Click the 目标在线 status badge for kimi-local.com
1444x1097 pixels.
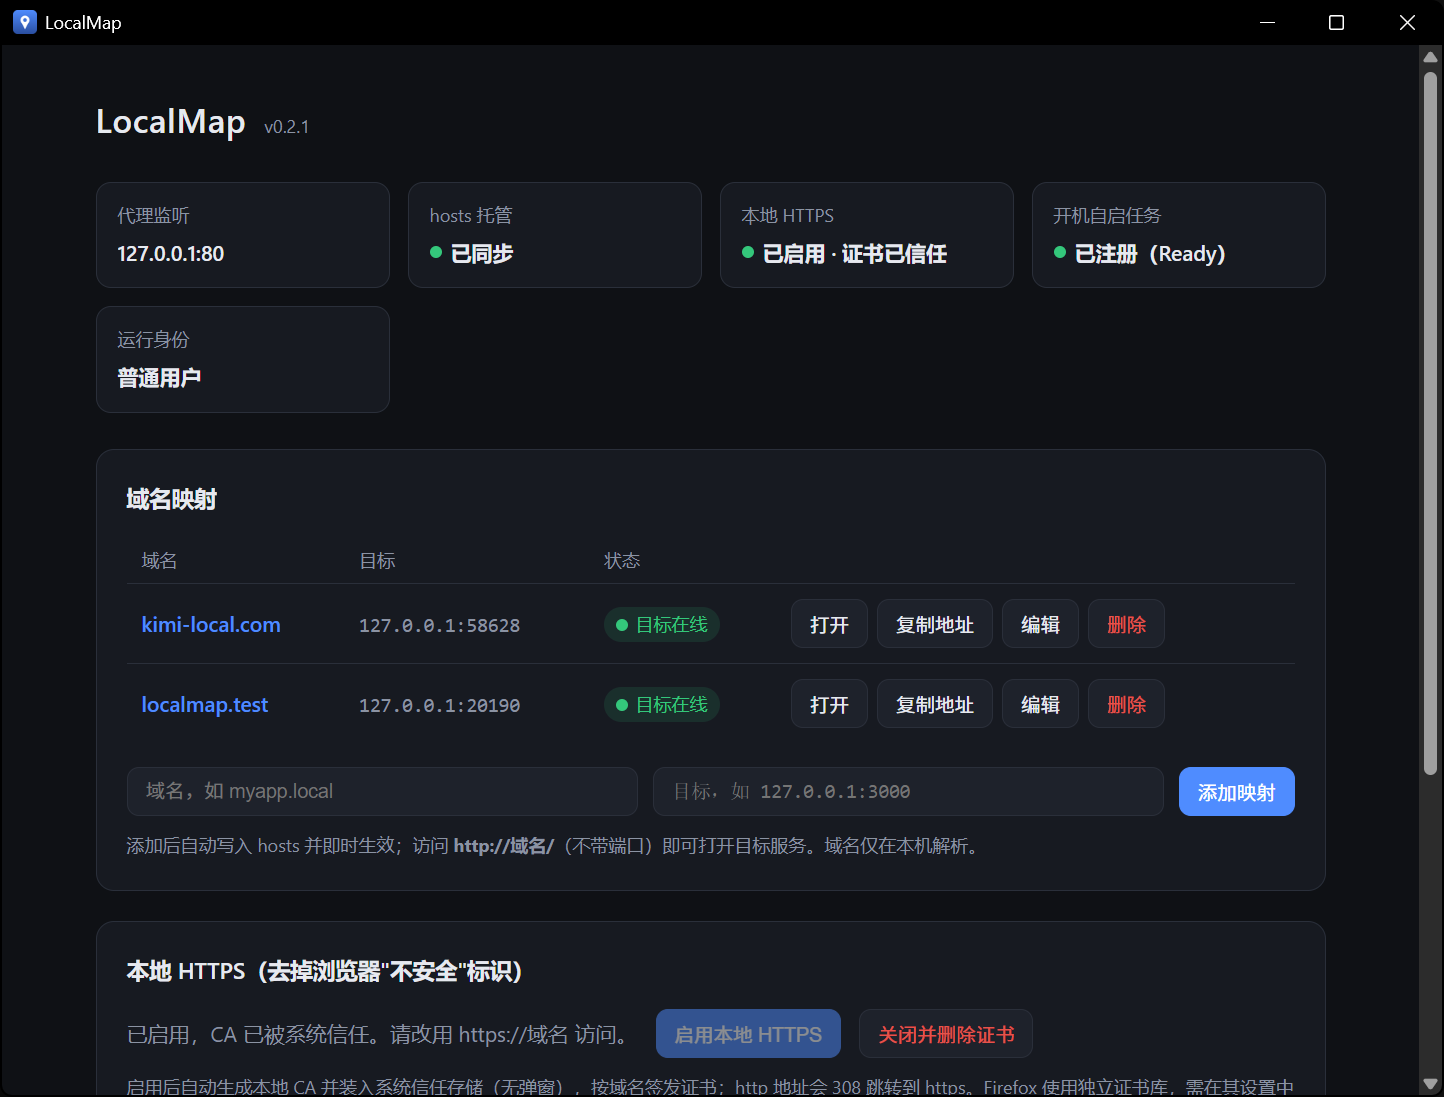[x=661, y=624]
